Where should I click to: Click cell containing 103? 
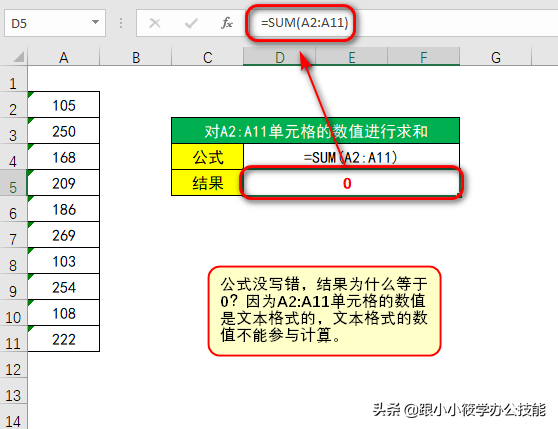pos(64,261)
